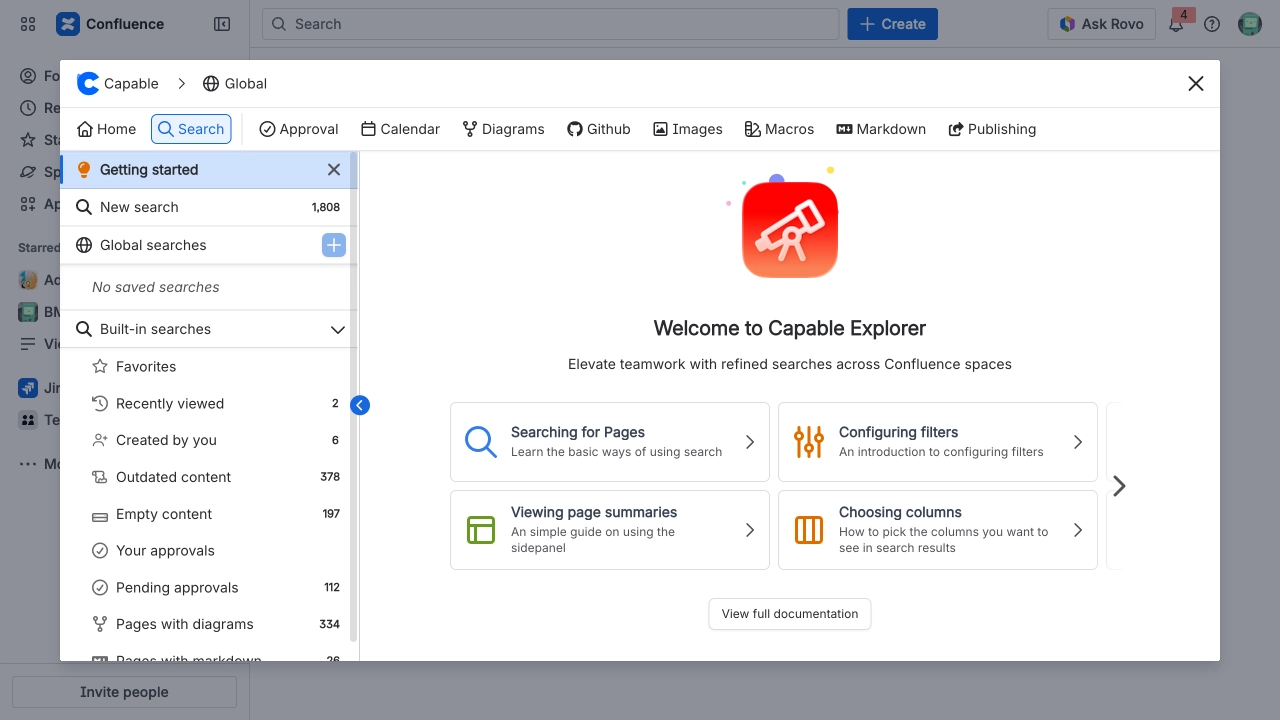Open the Approval tab

tap(299, 129)
